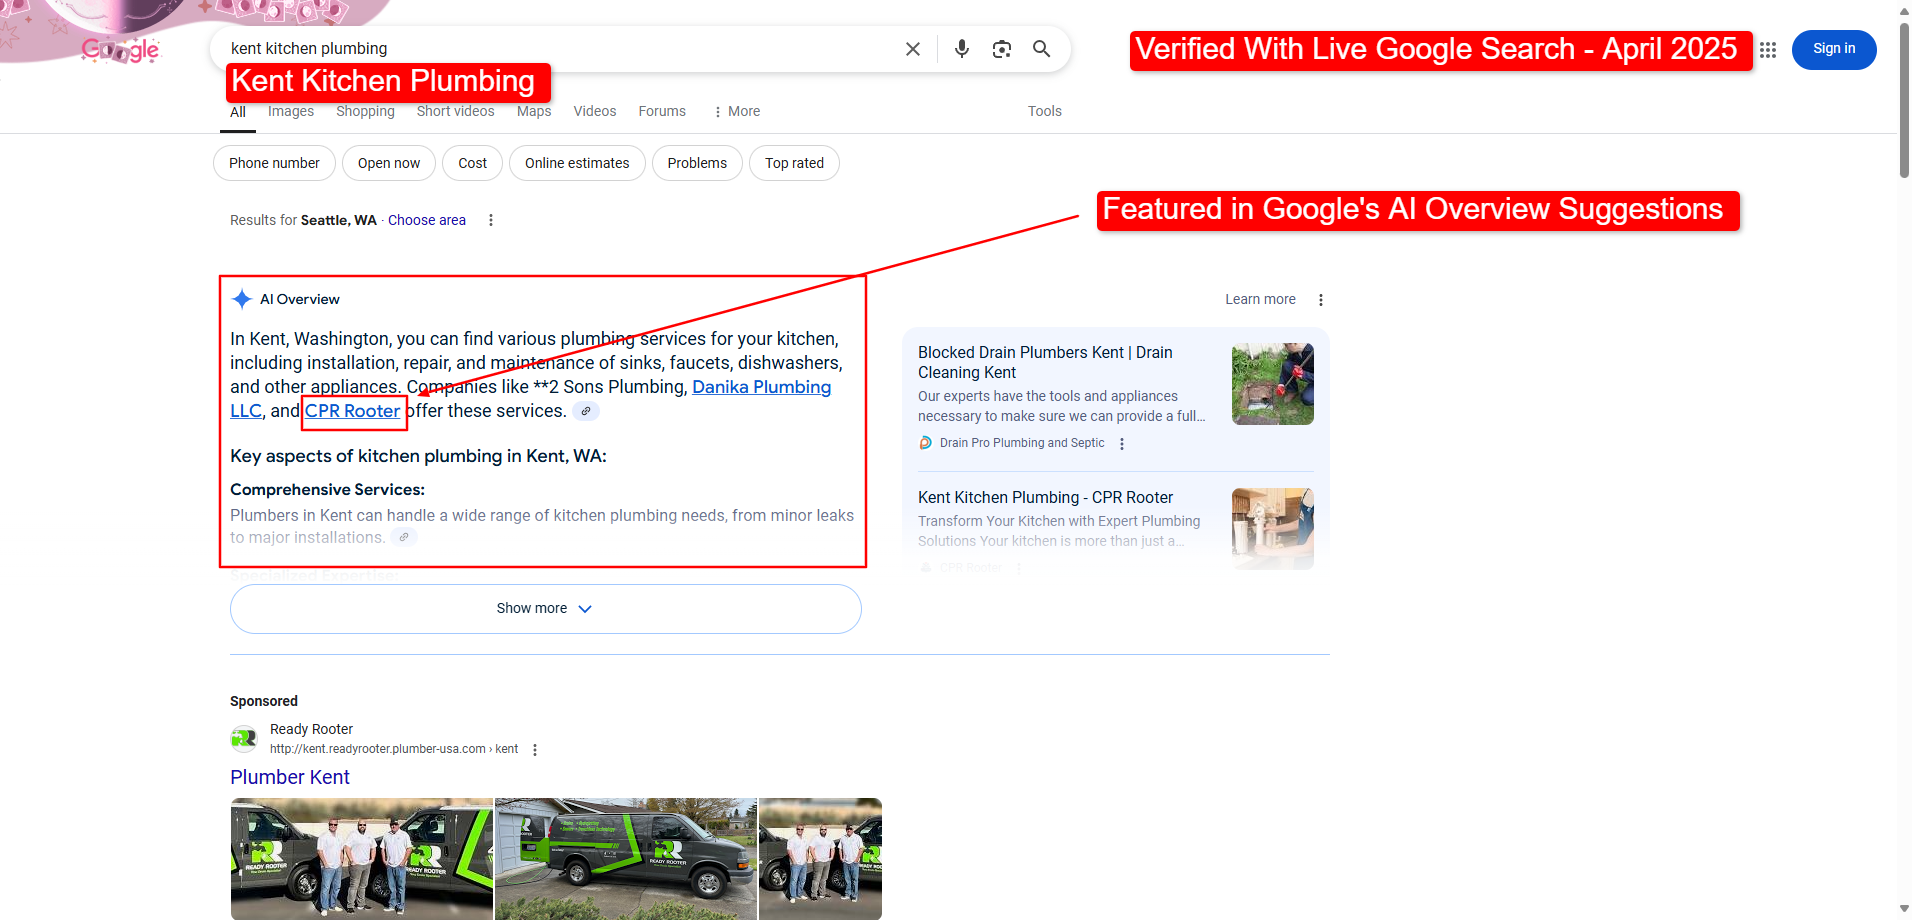1912x920 pixels.
Task: Open AI Overview three-dot options menu
Action: point(1320,300)
